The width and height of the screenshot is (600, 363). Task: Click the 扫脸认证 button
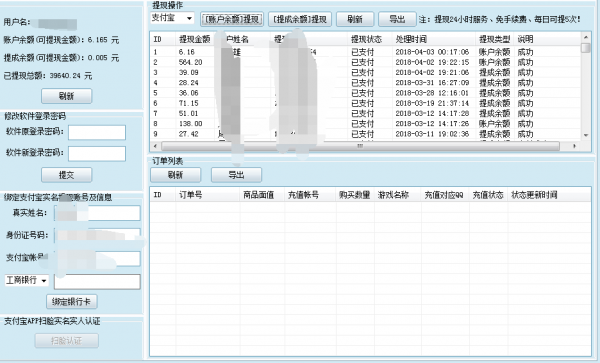pos(67,340)
